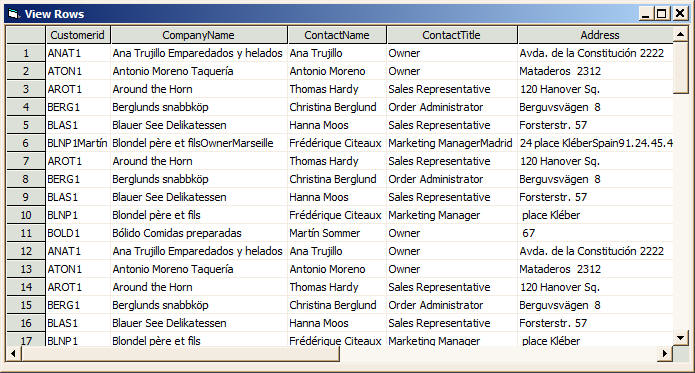Select the ContactTitle column header
The width and height of the screenshot is (695, 373).
pyautogui.click(x=451, y=35)
